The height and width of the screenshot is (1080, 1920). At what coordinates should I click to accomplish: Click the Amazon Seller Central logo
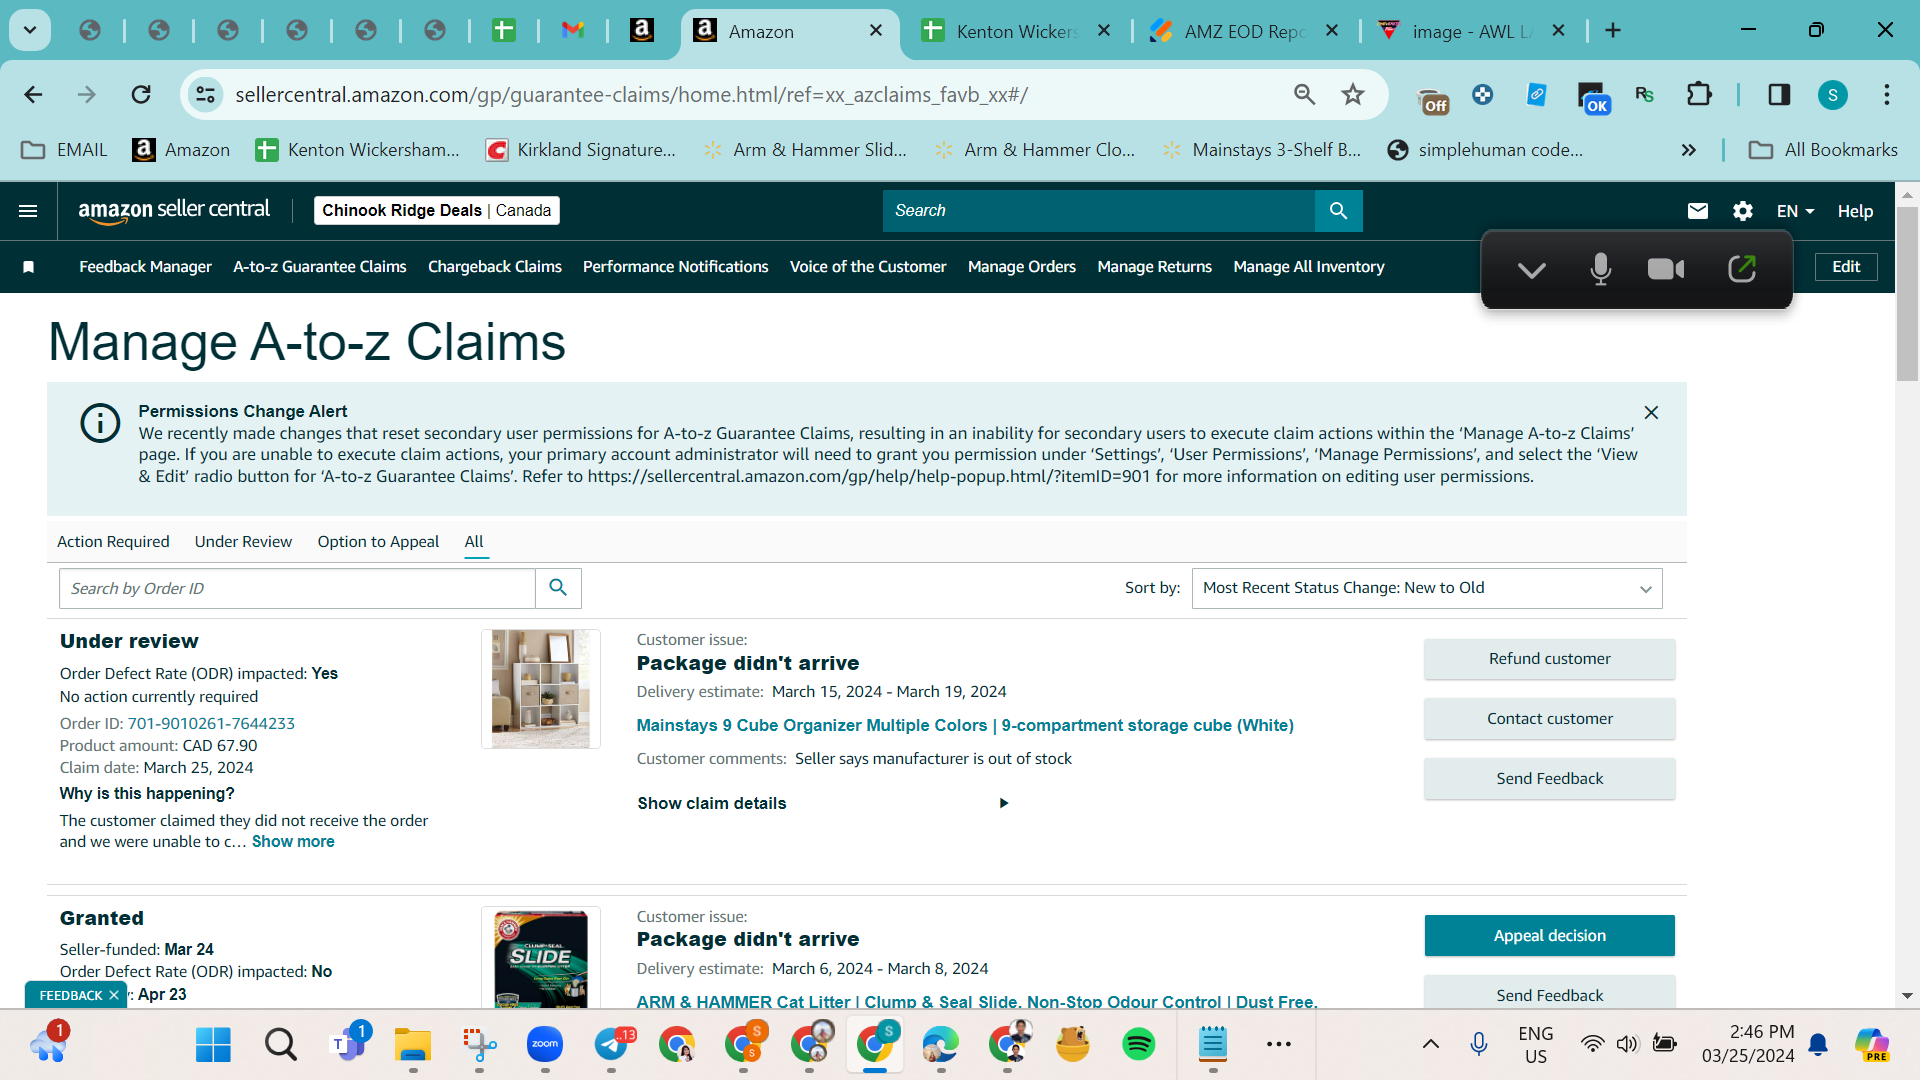(x=174, y=210)
